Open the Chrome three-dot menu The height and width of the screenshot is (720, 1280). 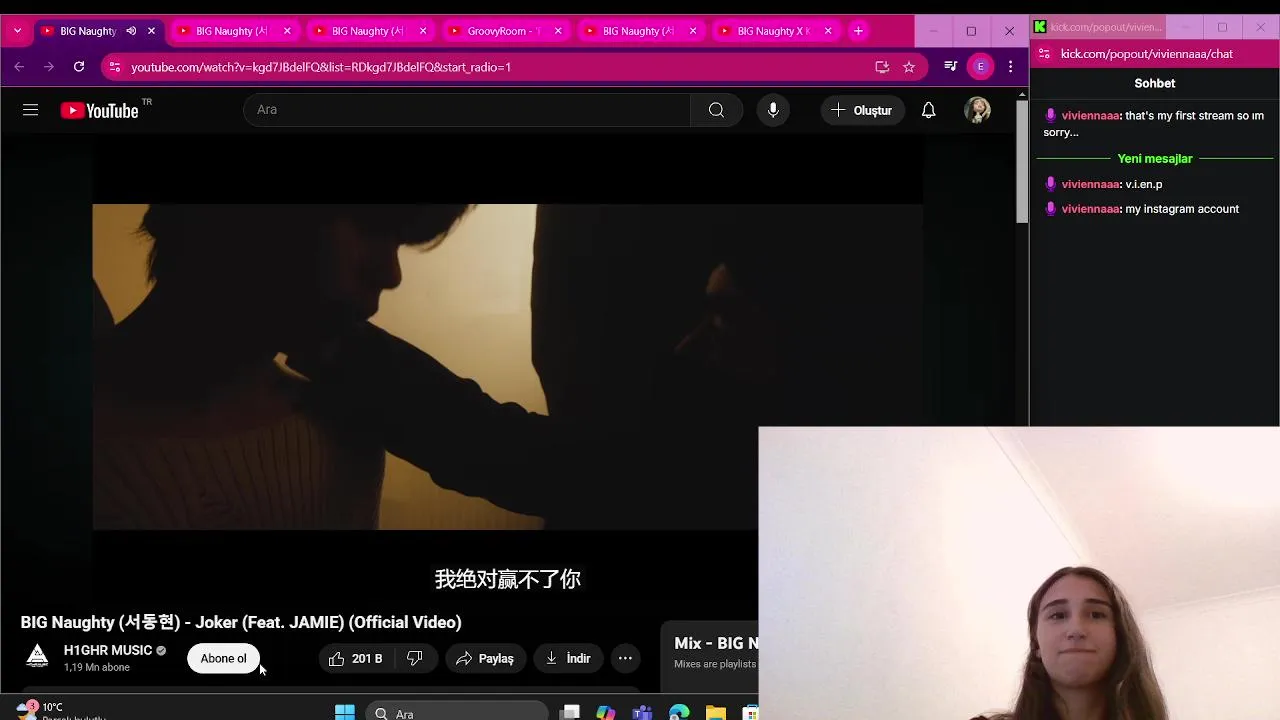pos(1011,67)
